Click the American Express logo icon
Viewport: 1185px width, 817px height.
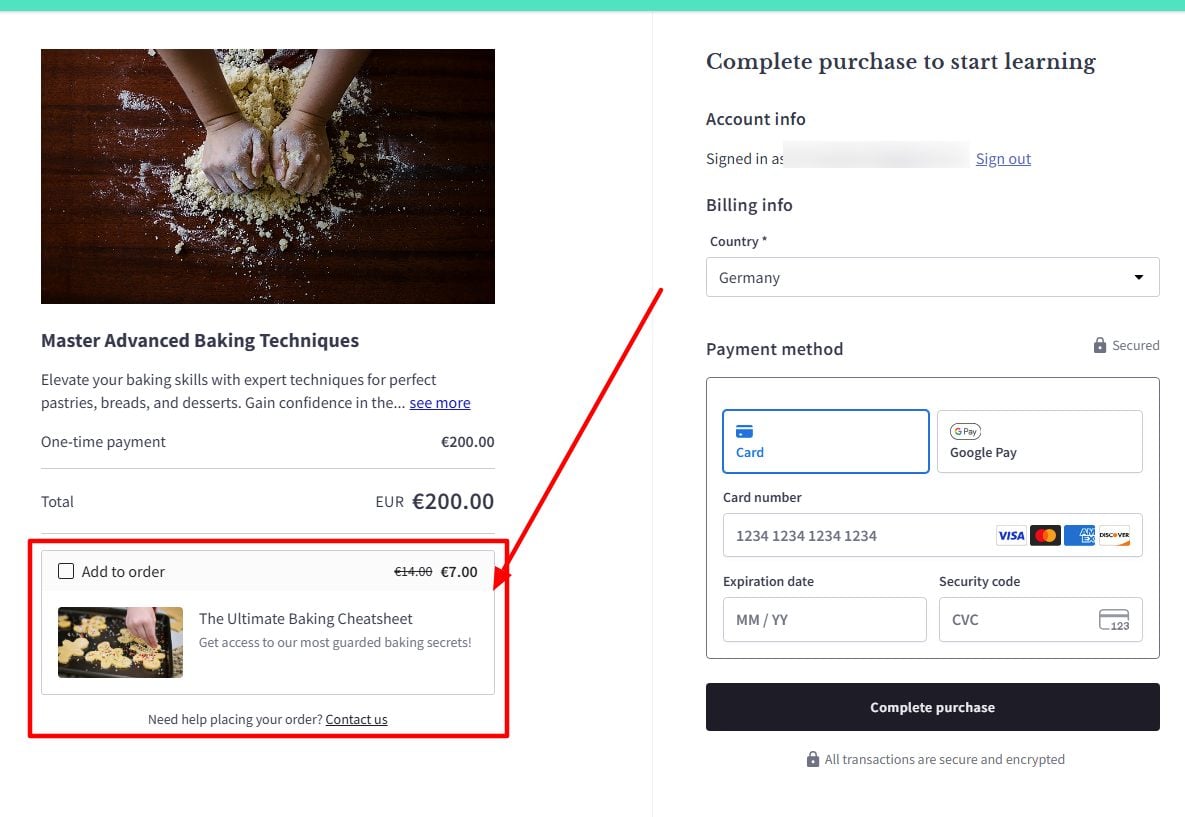(1079, 536)
